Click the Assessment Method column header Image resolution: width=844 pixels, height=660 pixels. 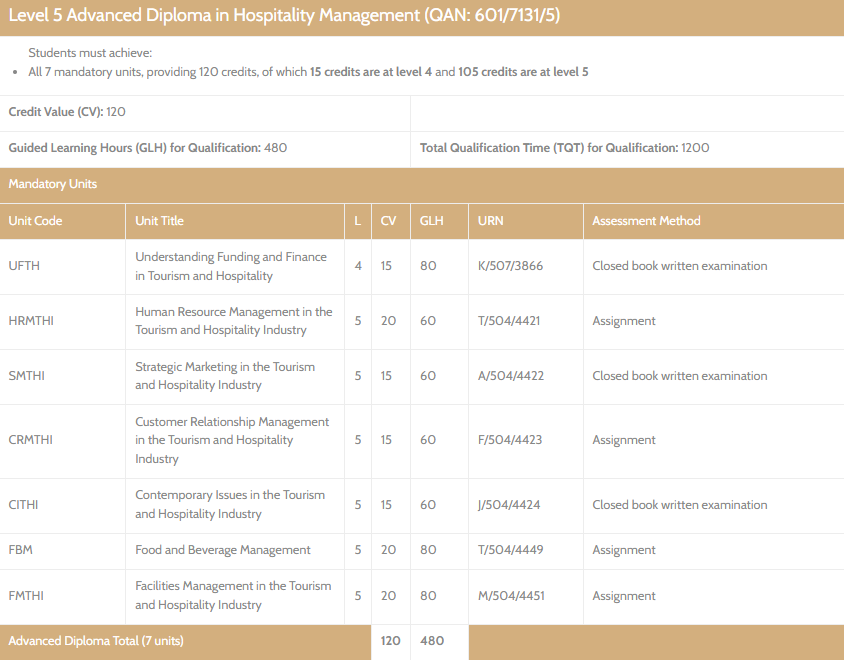click(646, 221)
